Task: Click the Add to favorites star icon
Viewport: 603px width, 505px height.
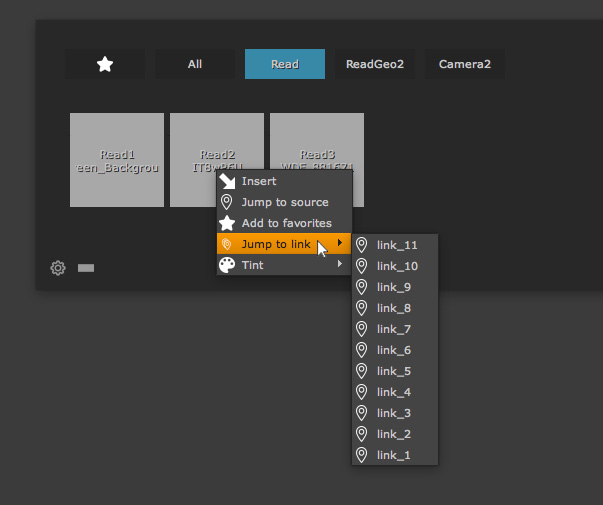Action: (x=227, y=223)
